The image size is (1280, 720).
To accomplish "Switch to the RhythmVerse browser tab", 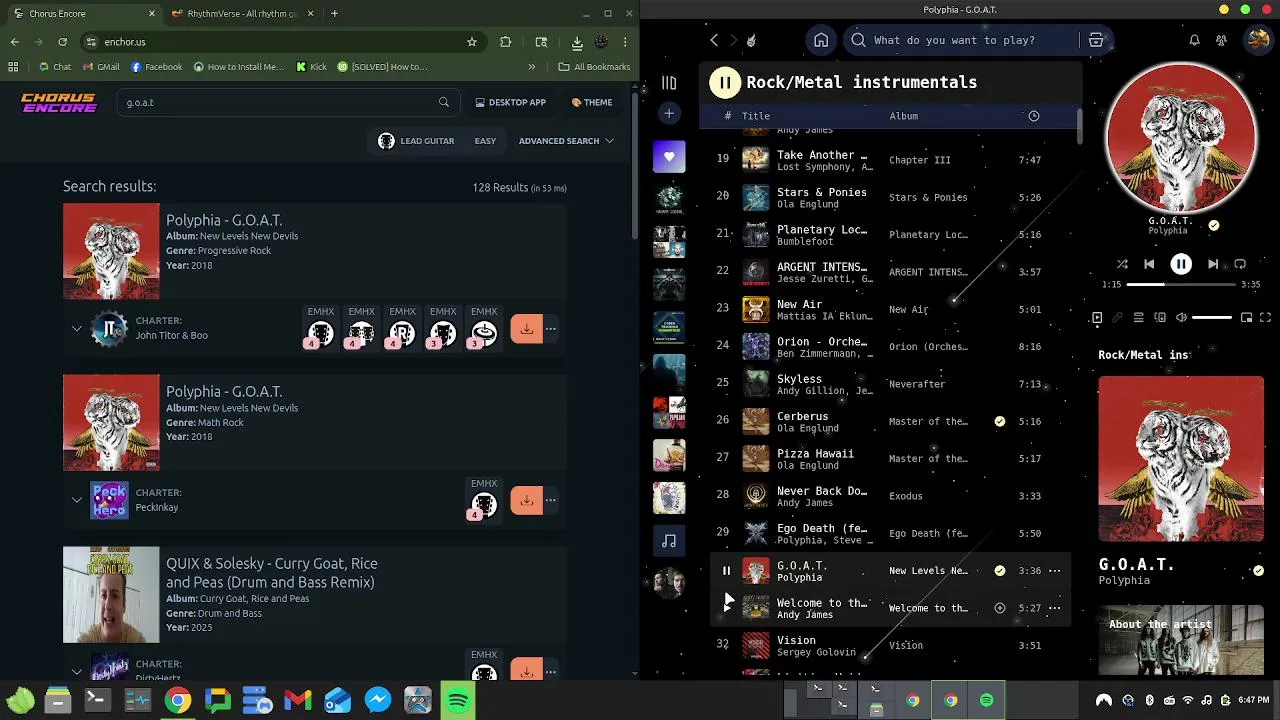I will (x=241, y=14).
